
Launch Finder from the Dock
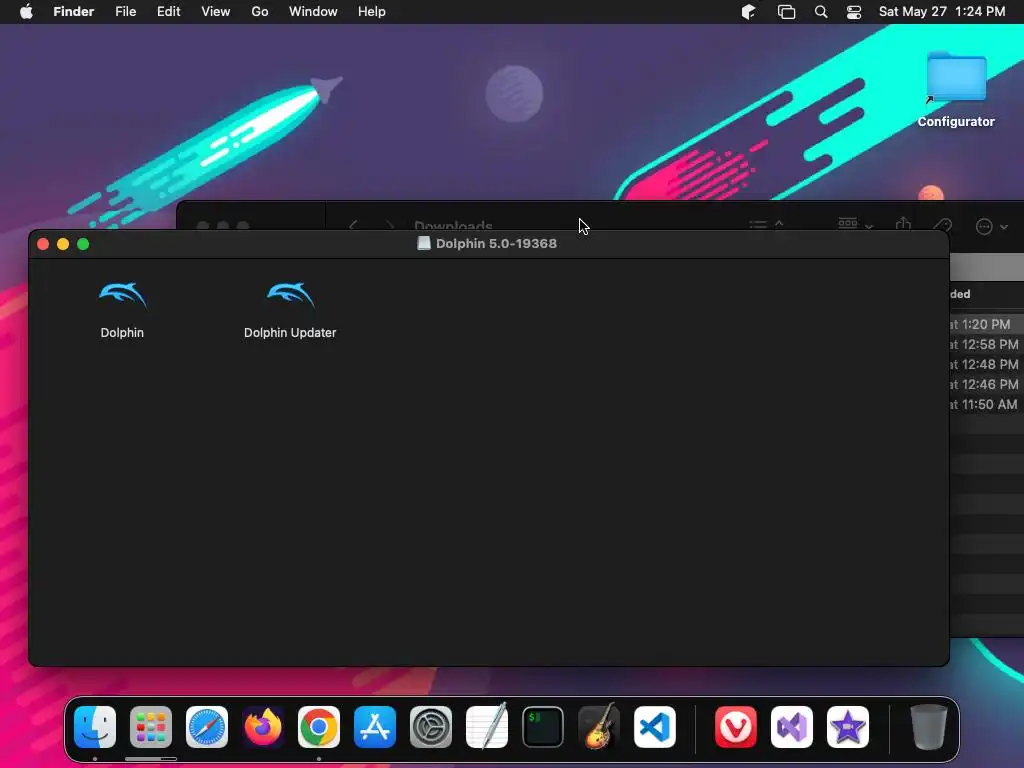(95, 727)
